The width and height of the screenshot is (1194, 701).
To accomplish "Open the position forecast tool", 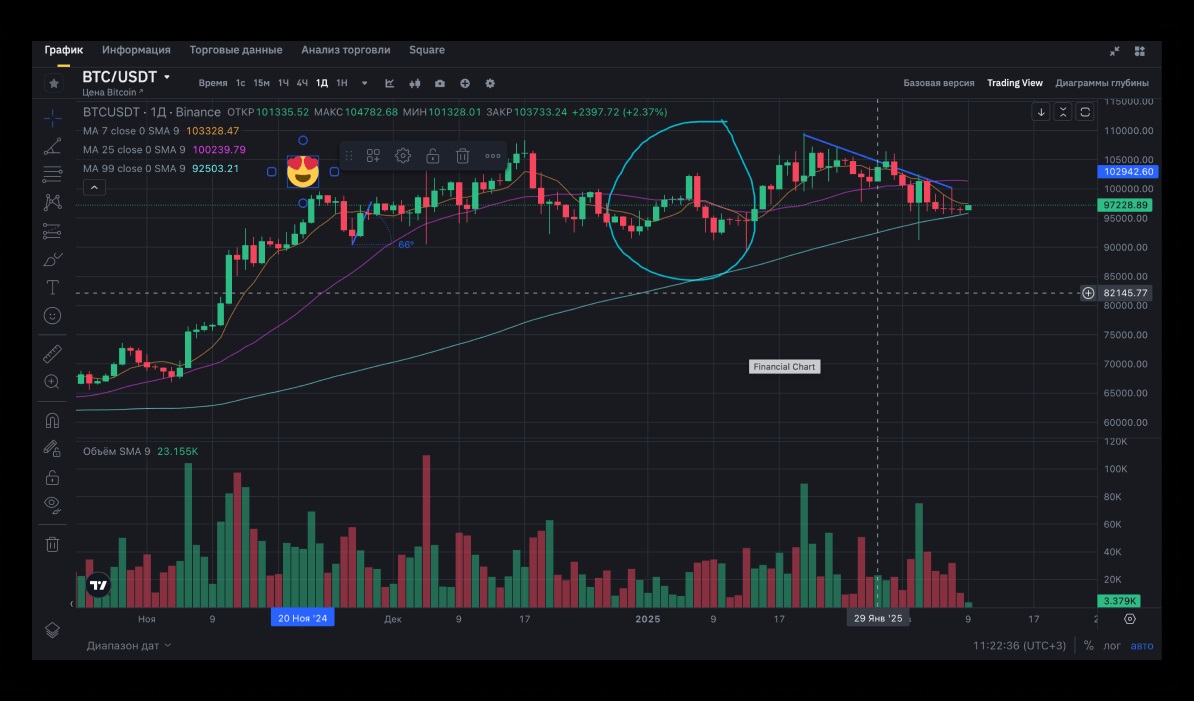I will (x=53, y=231).
